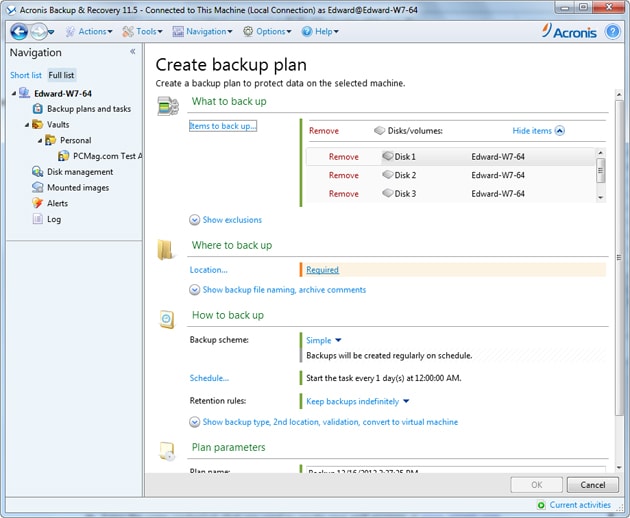Click the Cancel button
The image size is (630, 518).
(593, 485)
